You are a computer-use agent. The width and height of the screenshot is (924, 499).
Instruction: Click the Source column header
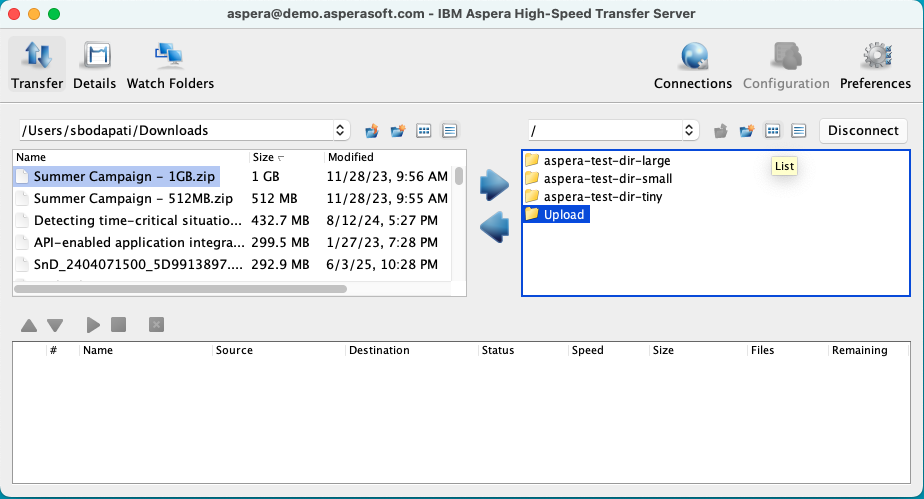[x=278, y=350]
